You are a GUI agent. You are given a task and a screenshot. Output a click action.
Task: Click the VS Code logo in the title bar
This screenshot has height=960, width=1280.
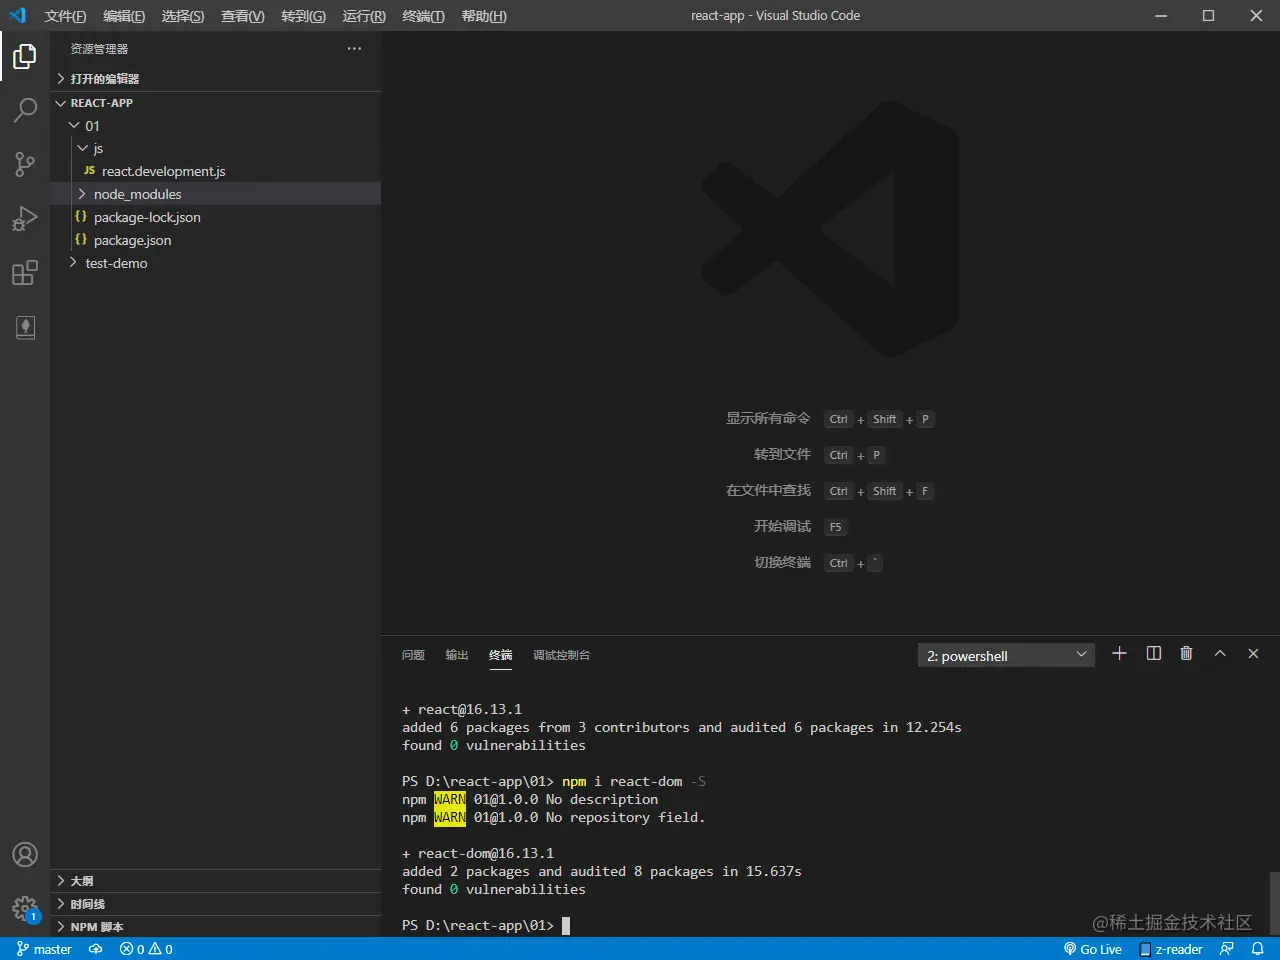(17, 15)
